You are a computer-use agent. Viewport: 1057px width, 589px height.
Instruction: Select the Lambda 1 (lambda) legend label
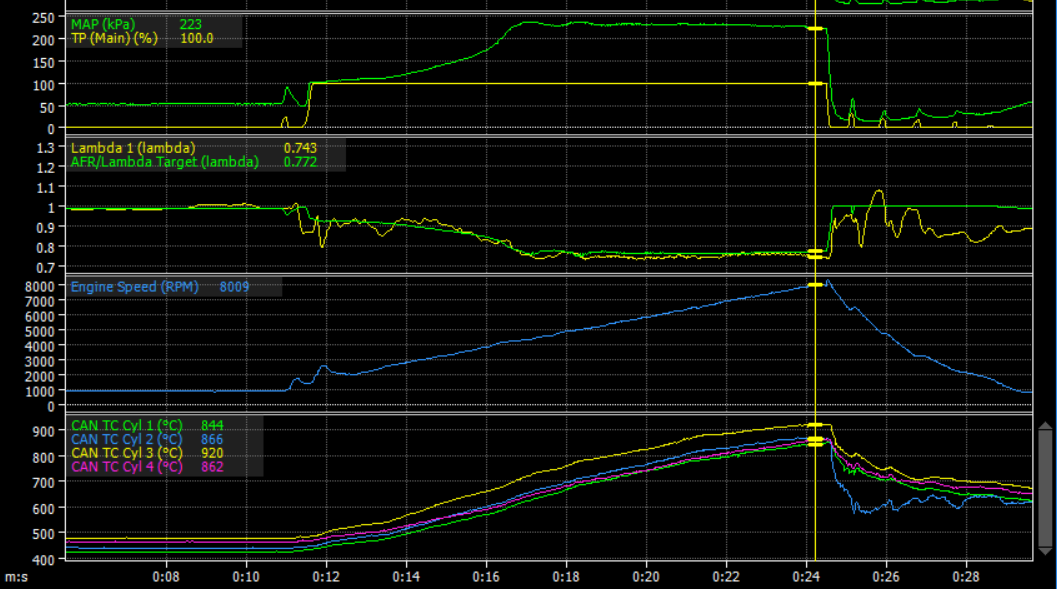pos(133,148)
